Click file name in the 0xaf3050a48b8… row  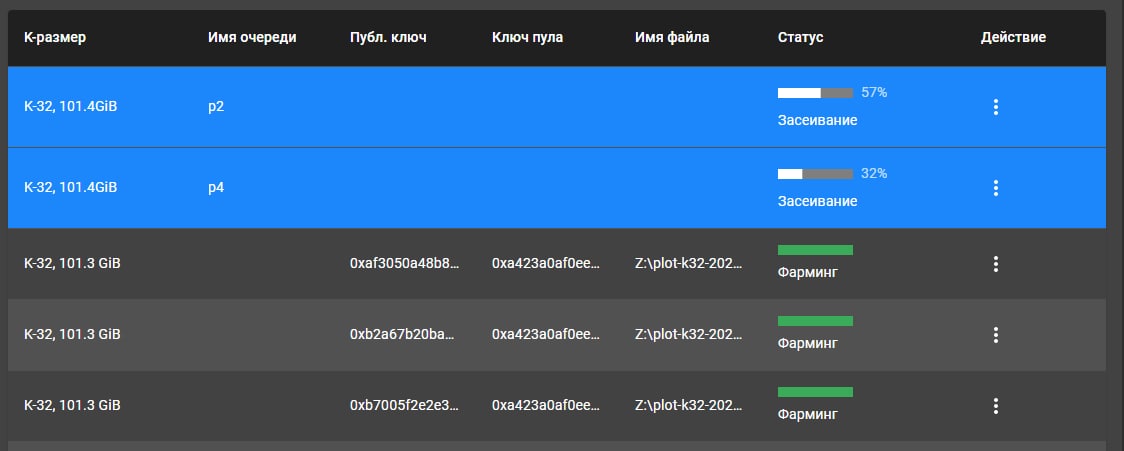point(689,264)
